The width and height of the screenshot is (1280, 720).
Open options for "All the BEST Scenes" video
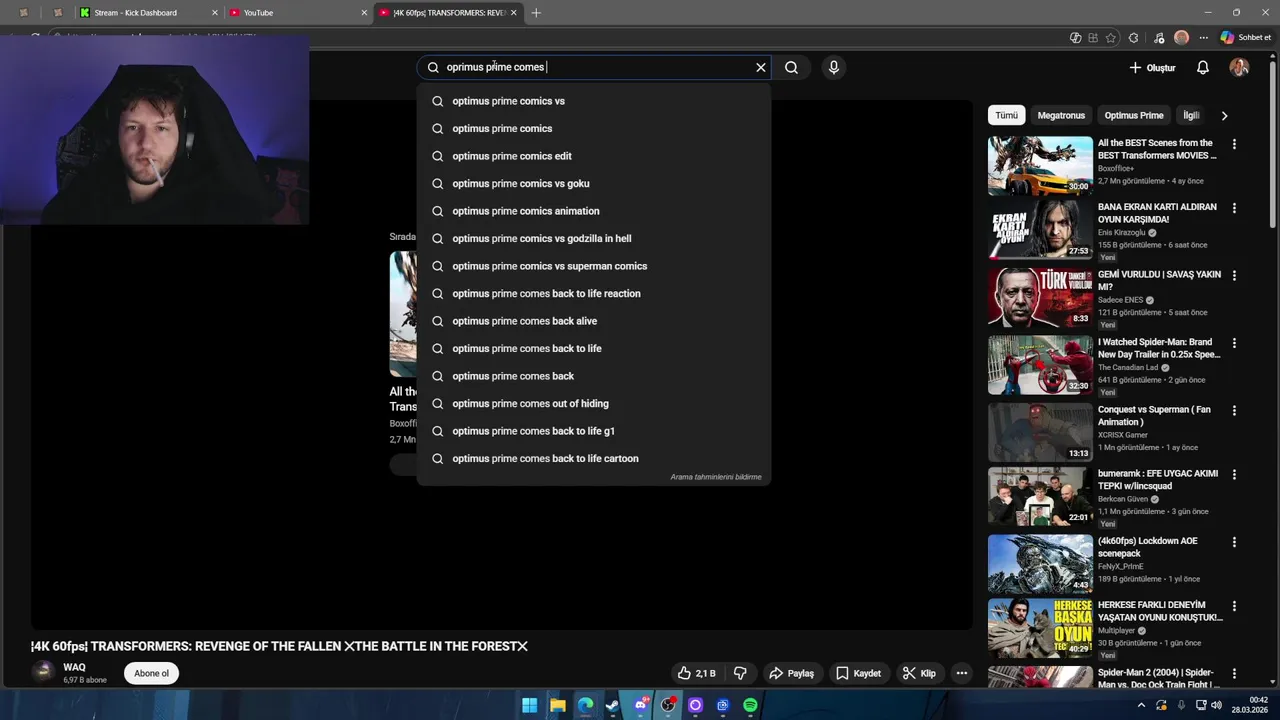1234,144
